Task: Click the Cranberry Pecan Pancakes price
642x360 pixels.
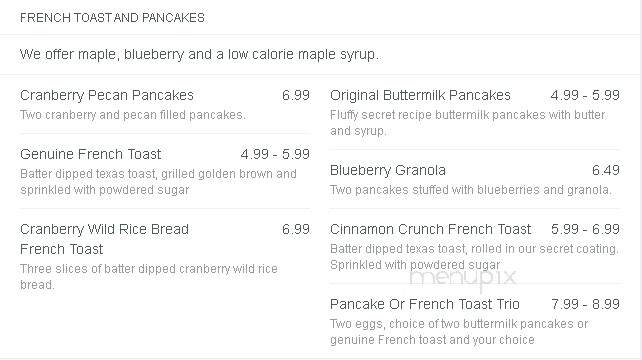Action: 296,95
